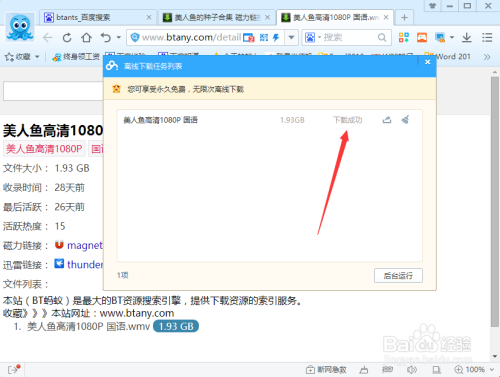Switch to the btants_百度搜索 tab
Image resolution: width=500 pixels, height=377 pixels.
tap(98, 17)
